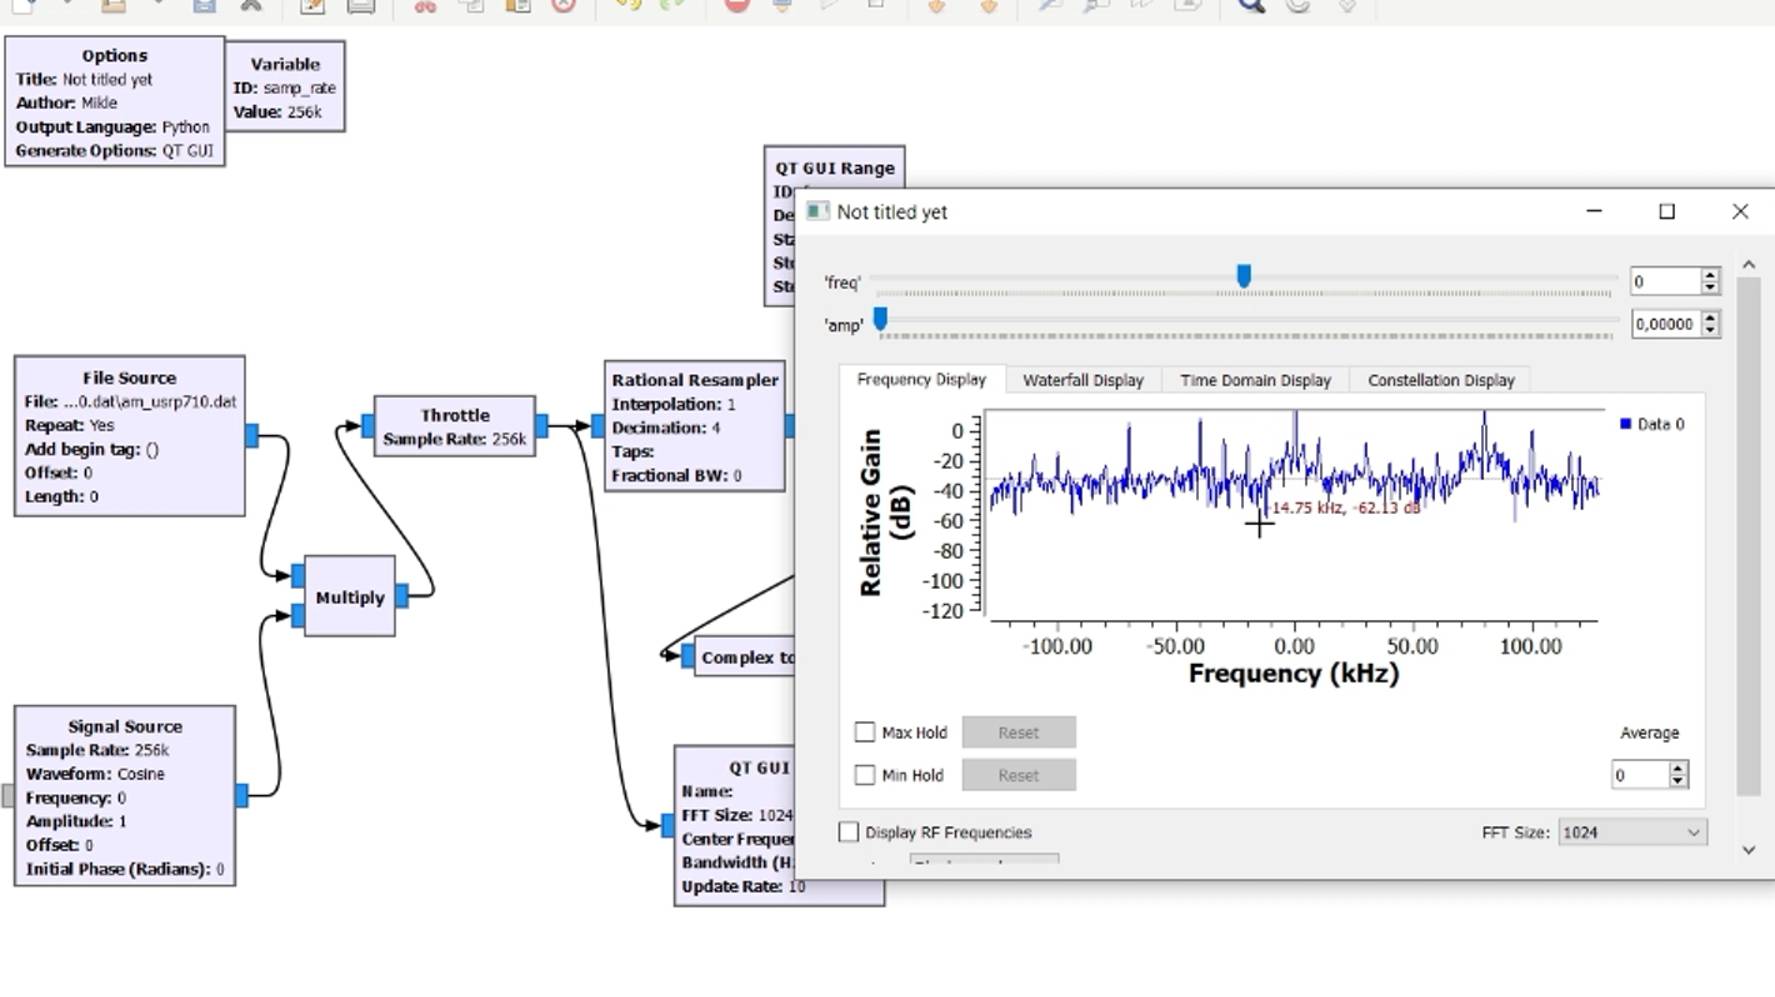Click the Data 0 legend marker
The height and width of the screenshot is (997, 1775).
tap(1625, 424)
